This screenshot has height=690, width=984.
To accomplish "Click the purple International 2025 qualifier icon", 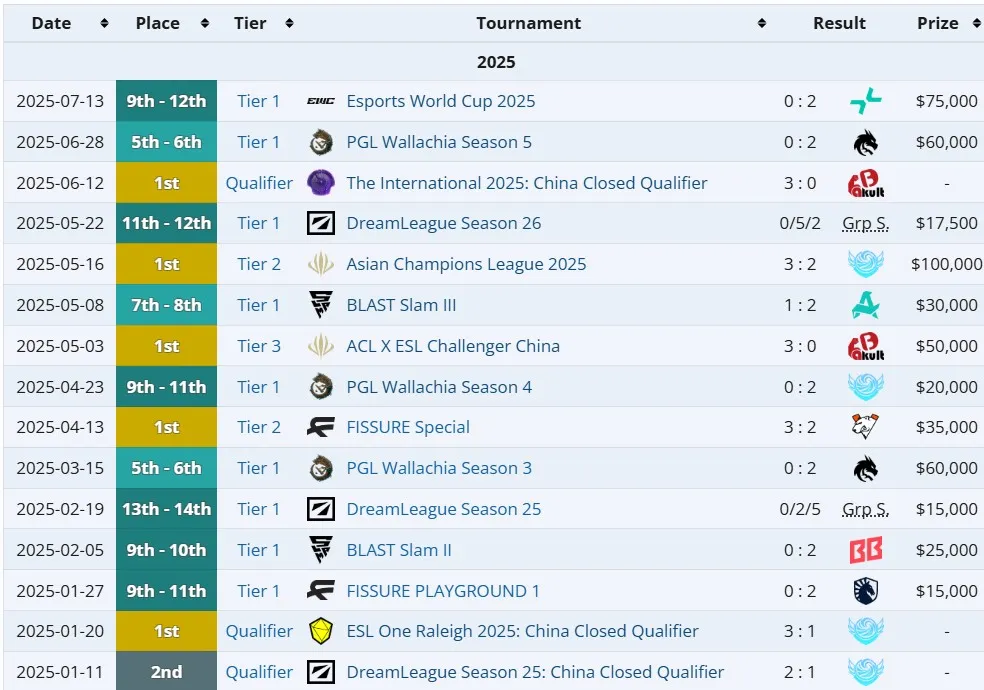I will 321,183.
